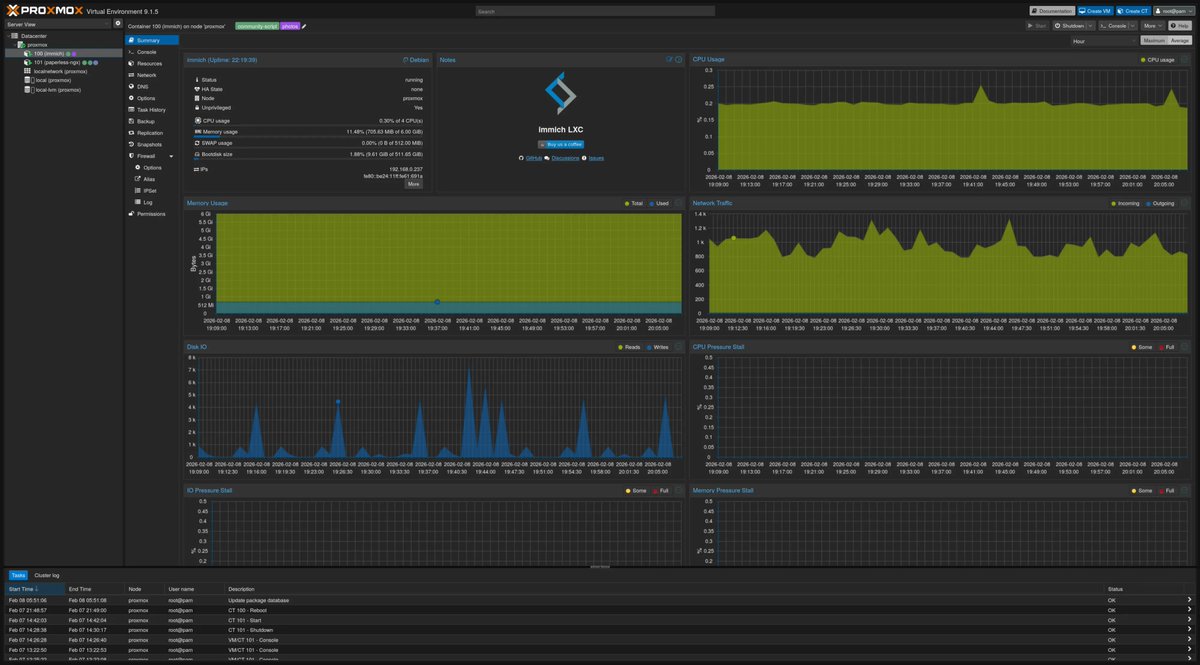Viewport: 1200px width, 665px height.
Task: Click the Snapshots history icon
Action: 130,145
